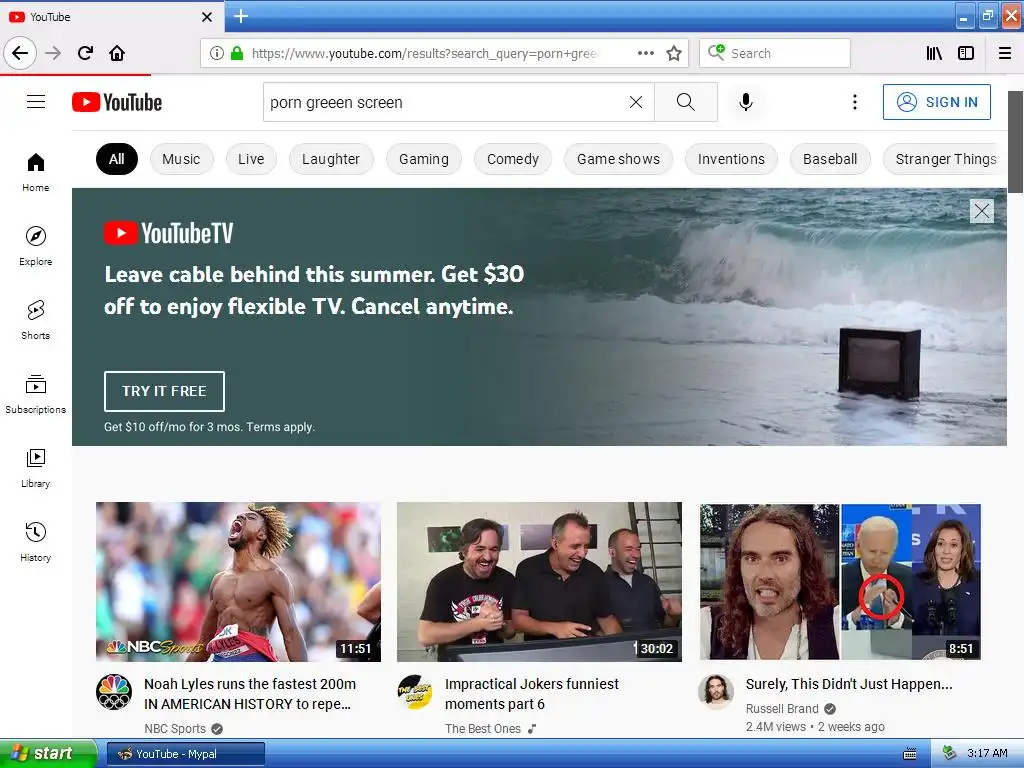Select the Baseball filter chip
Screen dimensions: 1024x768
tap(830, 159)
